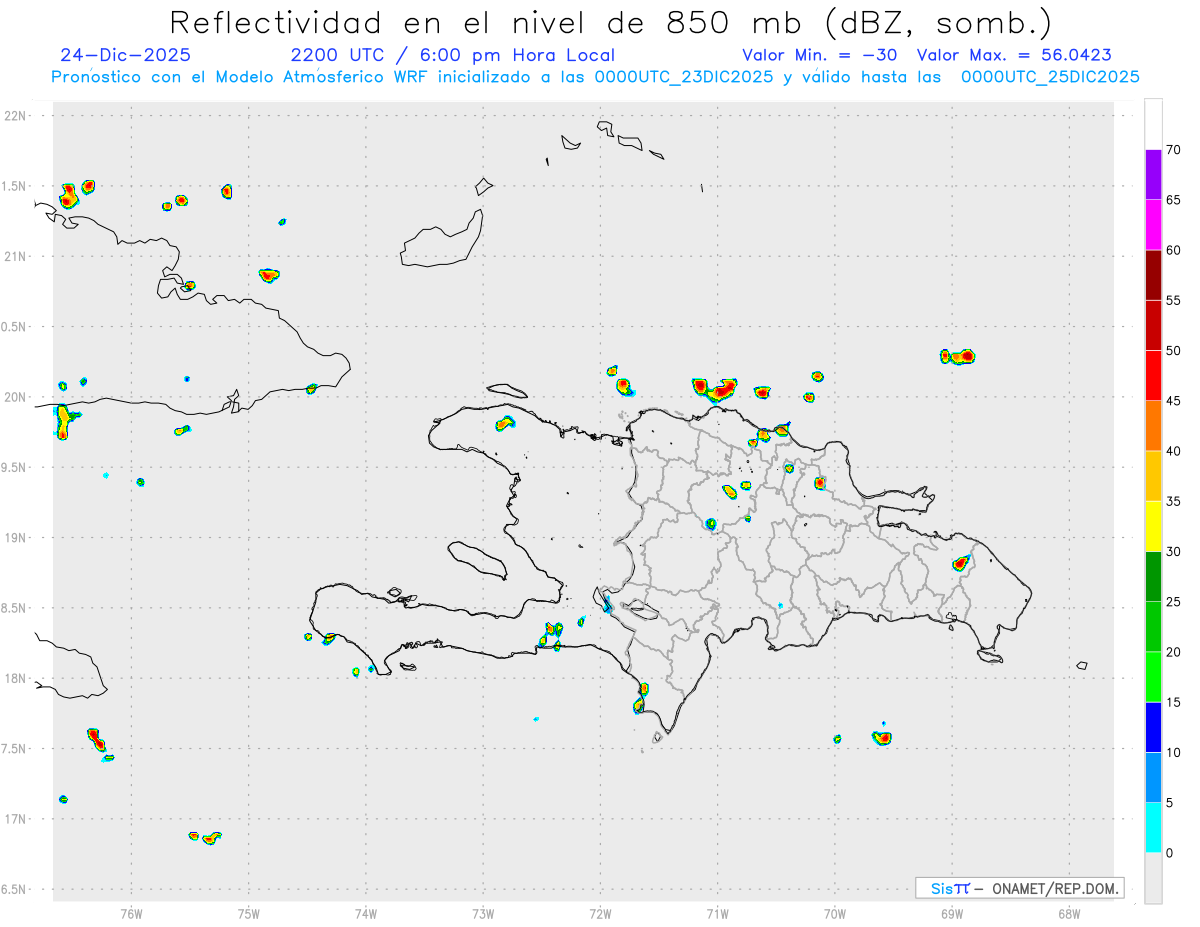Pick the bright green 15-20 dBZ colorbar segment
Viewport: 1200px width, 927px height.
(x=1153, y=677)
